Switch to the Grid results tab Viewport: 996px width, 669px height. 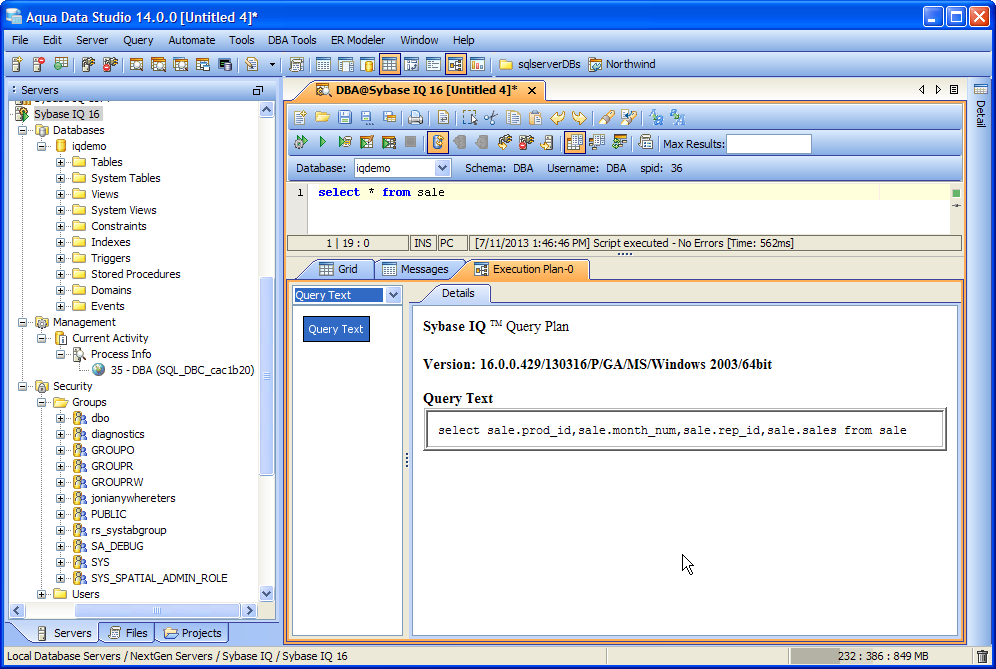[339, 269]
